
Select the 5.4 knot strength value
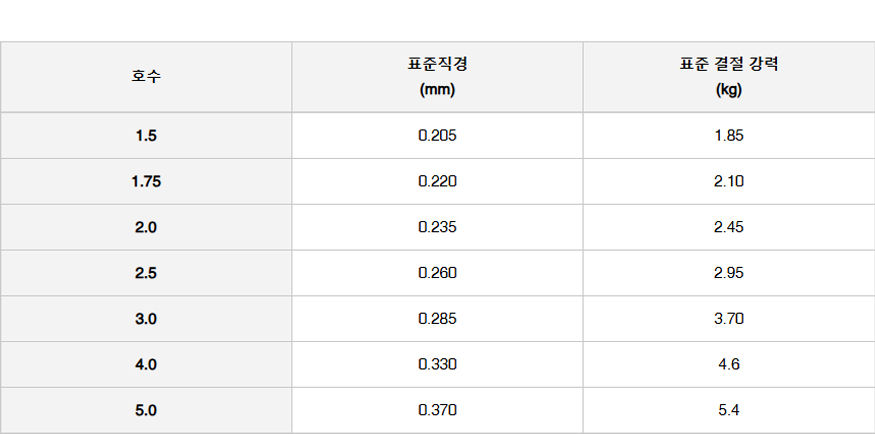728,410
